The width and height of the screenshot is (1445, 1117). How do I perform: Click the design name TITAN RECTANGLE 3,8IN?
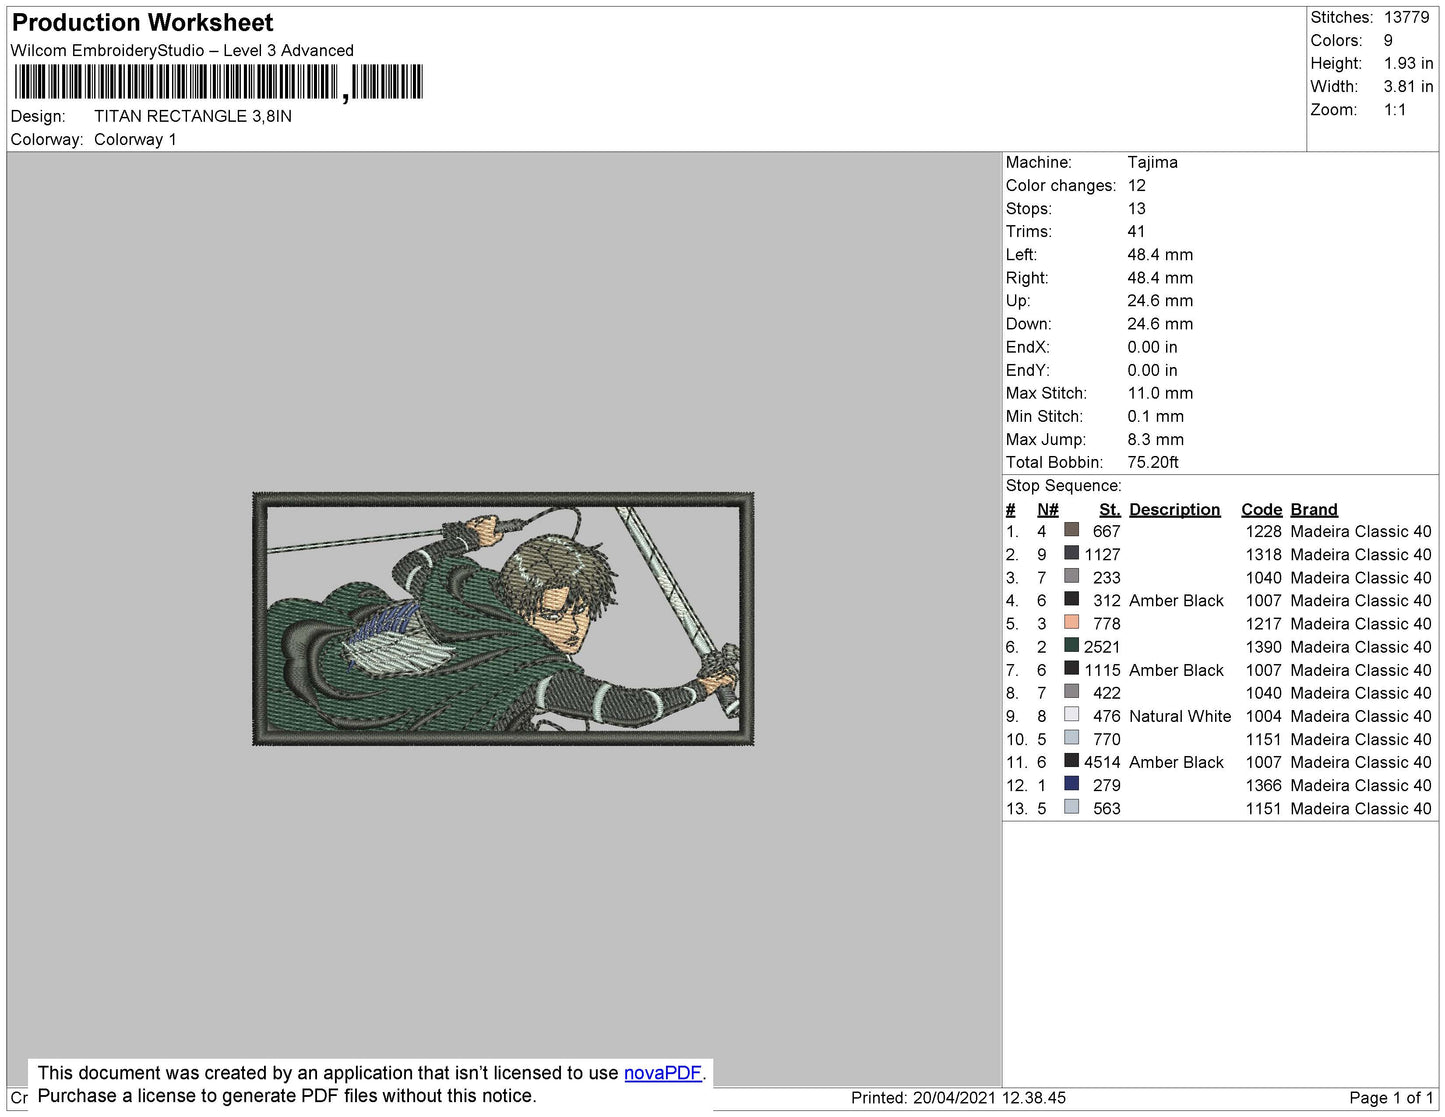point(193,116)
